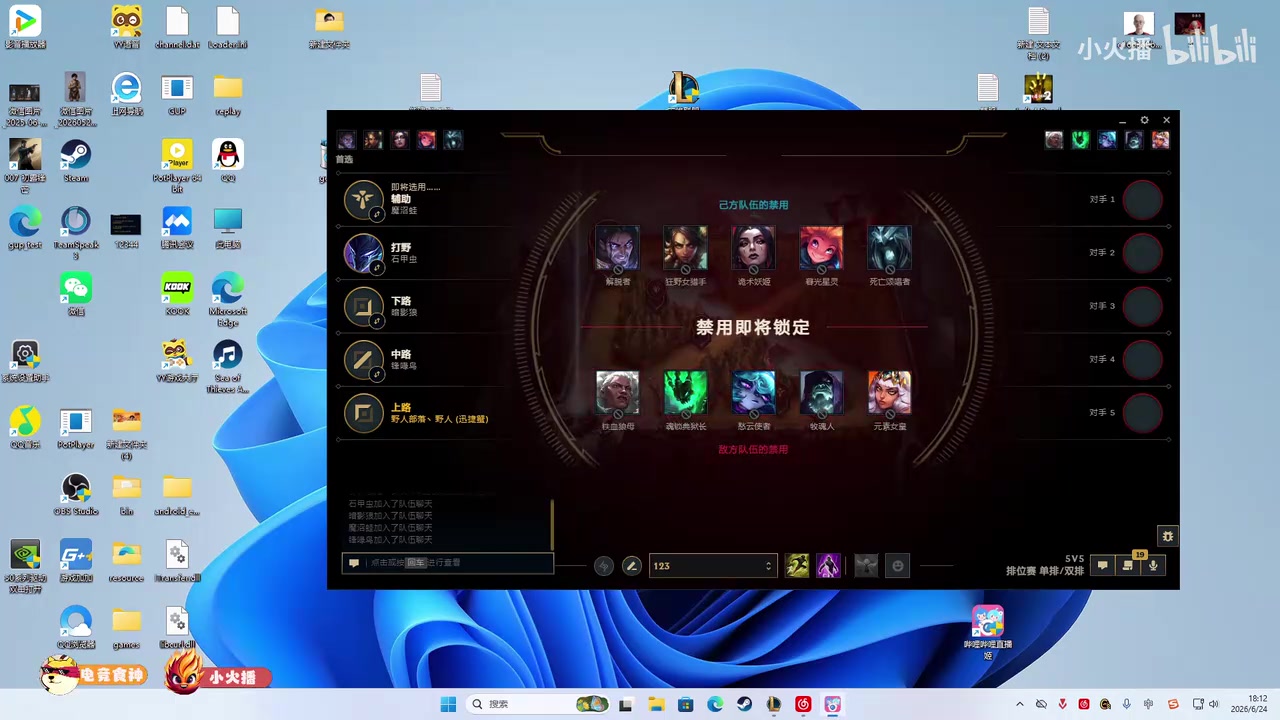The height and width of the screenshot is (720, 1280).
Task: Request swap with 打野 teammate
Action: tap(377, 268)
